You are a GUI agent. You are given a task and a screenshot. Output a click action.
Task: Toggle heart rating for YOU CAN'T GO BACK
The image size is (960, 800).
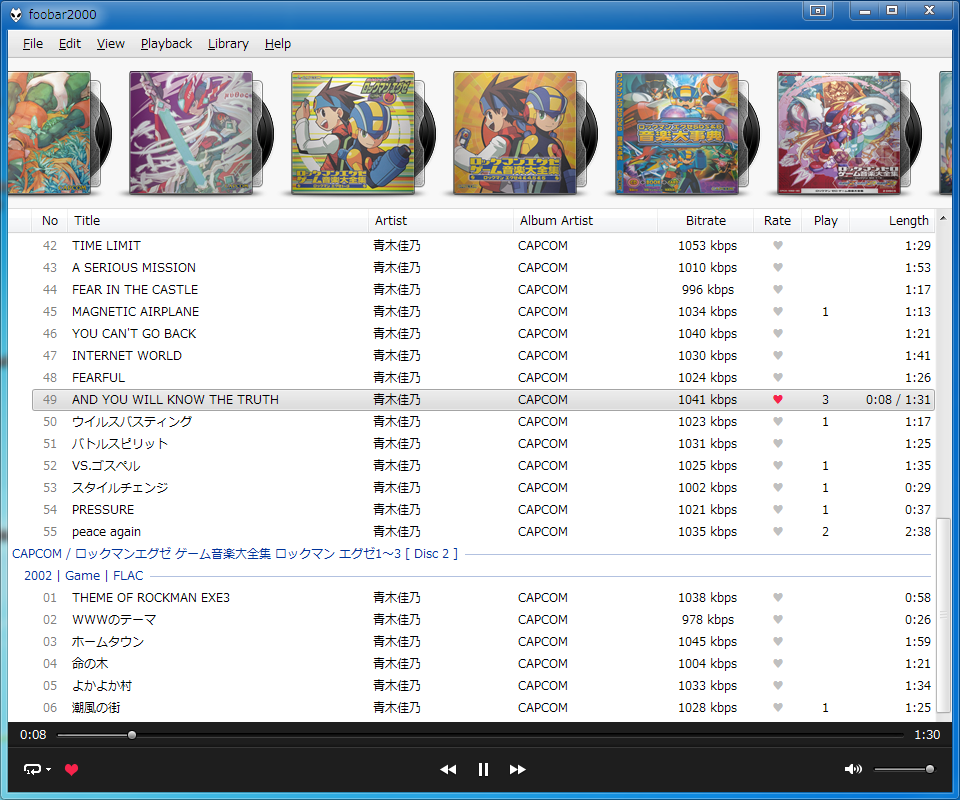[x=778, y=334]
